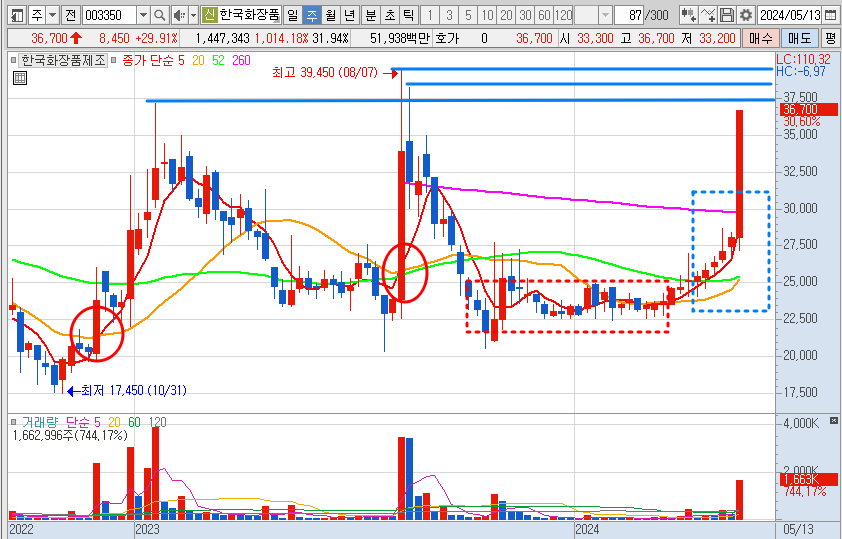
Task: Open the custom interval combo box
Action: [593, 15]
